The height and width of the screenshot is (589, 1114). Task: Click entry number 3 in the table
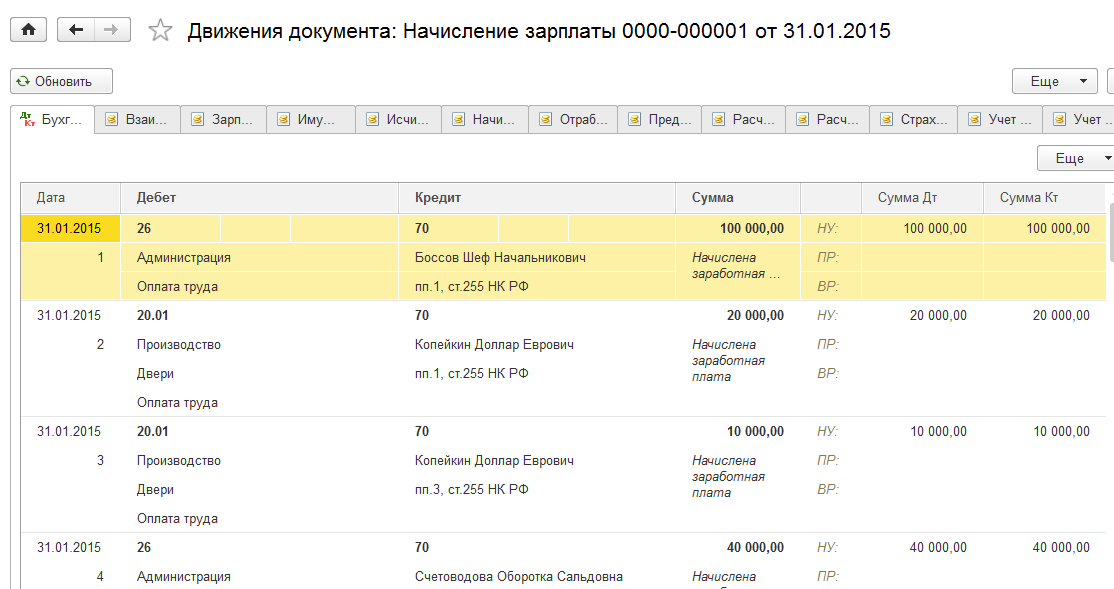[100, 460]
